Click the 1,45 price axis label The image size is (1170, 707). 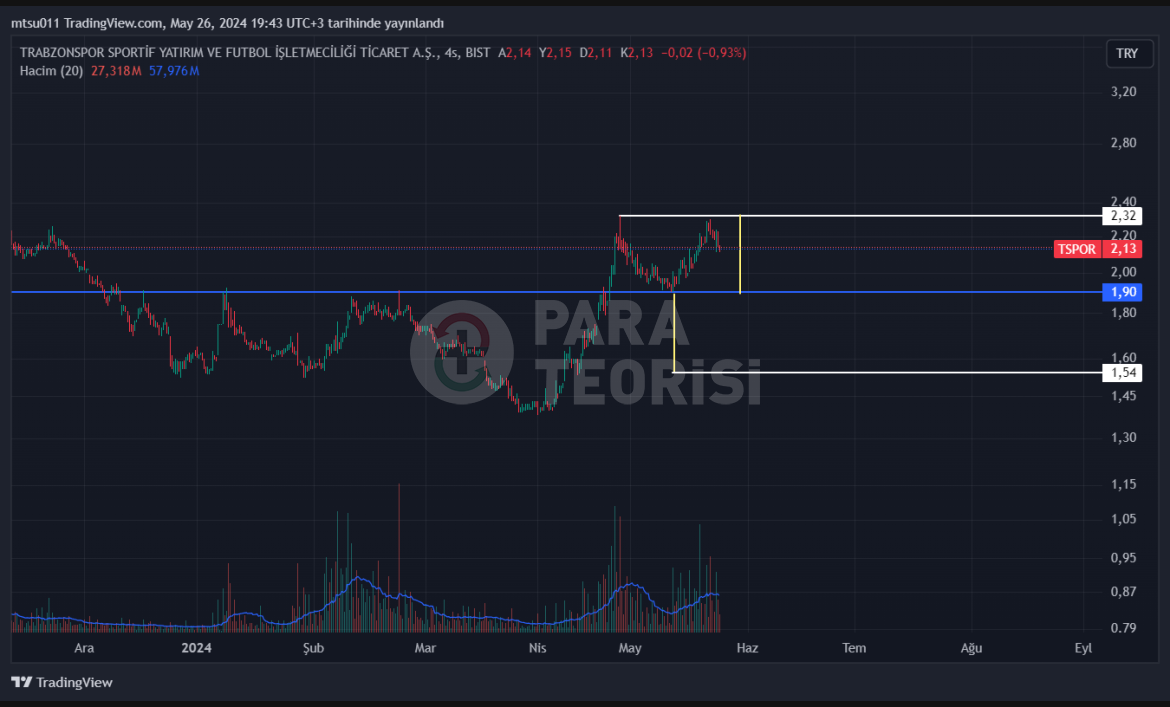1123,396
